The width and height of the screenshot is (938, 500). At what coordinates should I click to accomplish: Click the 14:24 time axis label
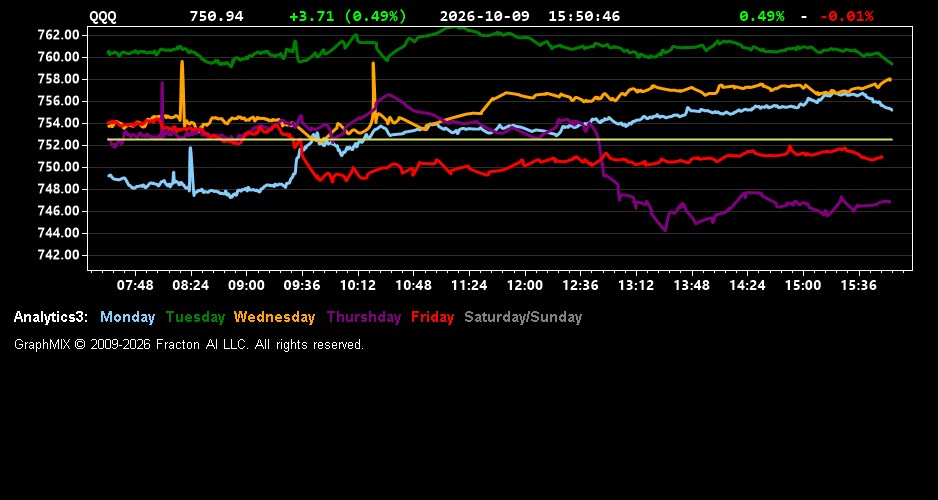747,285
